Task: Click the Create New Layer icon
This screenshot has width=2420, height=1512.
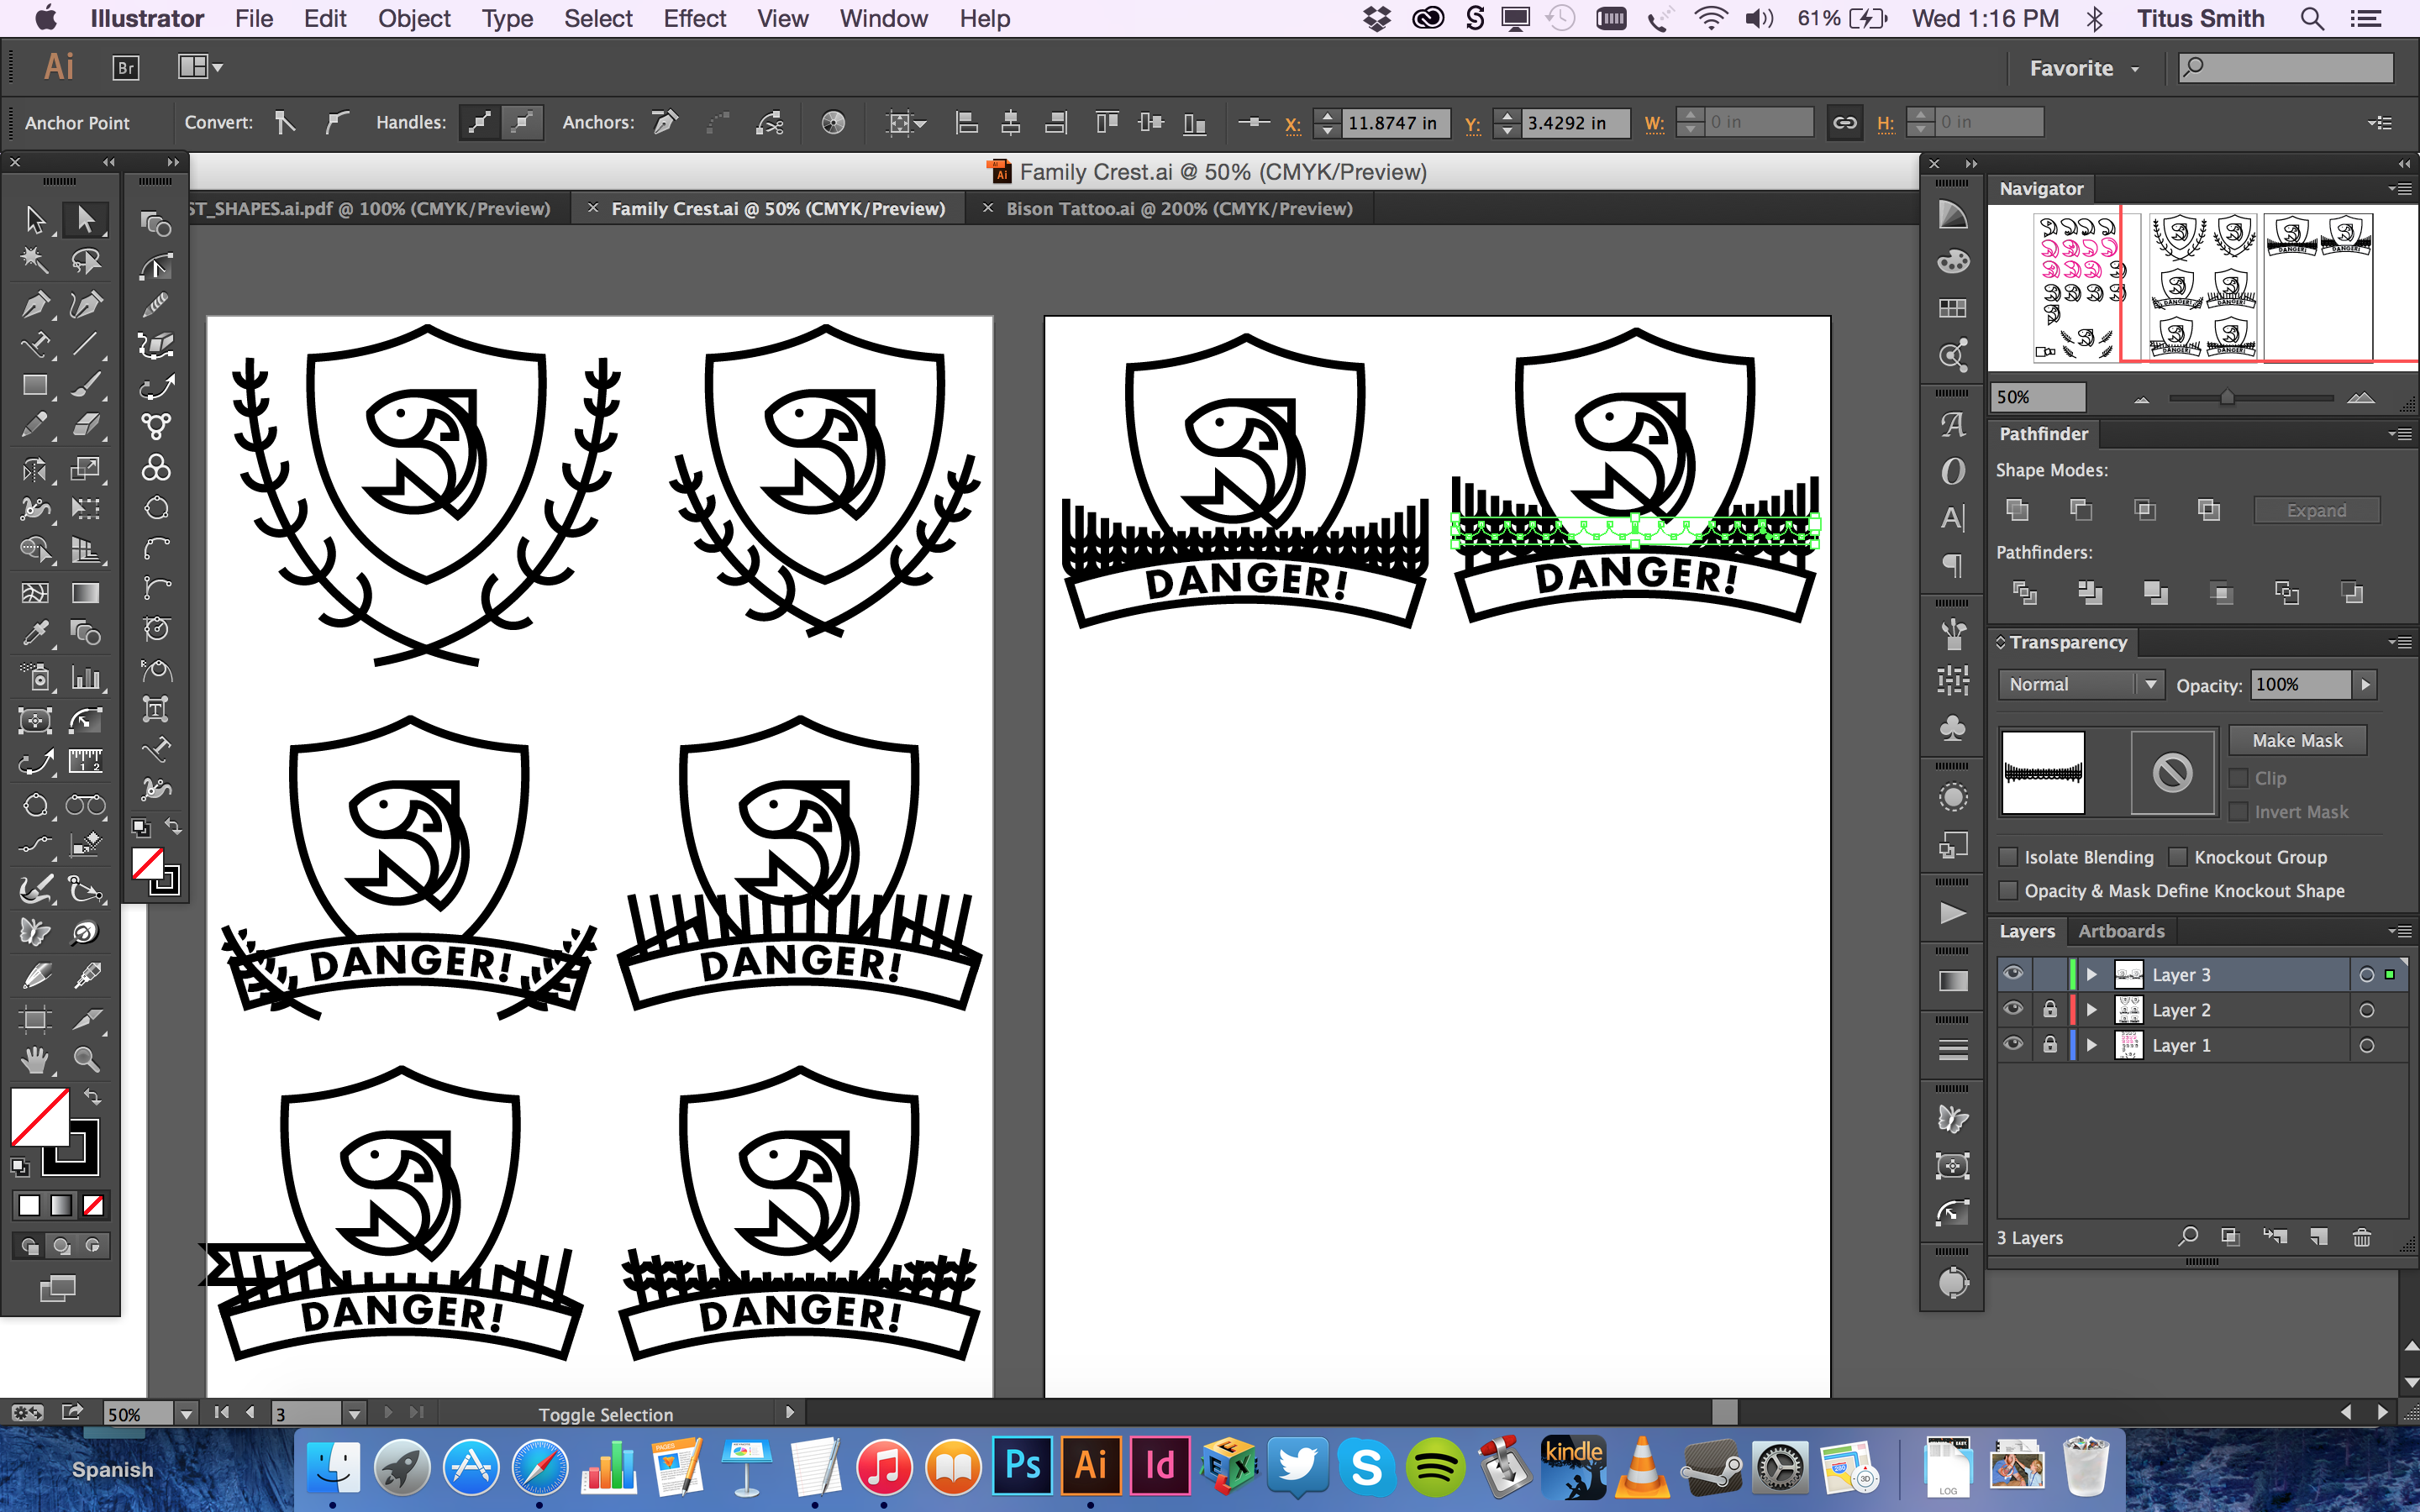Action: coord(2319,1238)
